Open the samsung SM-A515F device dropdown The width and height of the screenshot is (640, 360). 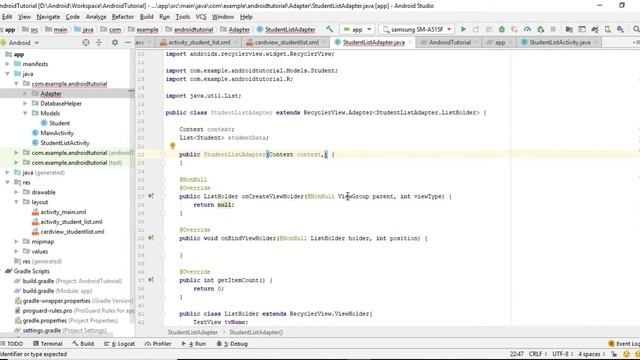(417, 29)
